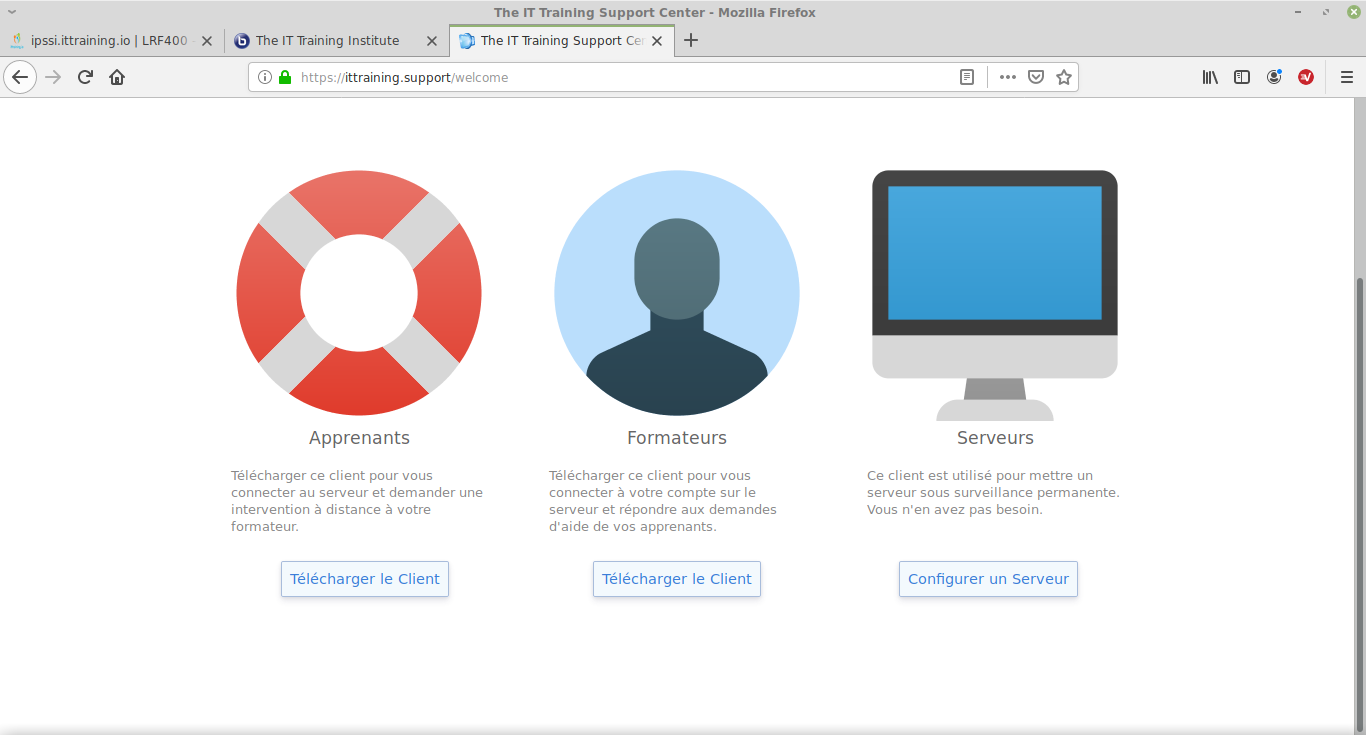This screenshot has height=735, width=1366.
Task: Click the Firefox account avatar icon
Action: coord(1274,77)
